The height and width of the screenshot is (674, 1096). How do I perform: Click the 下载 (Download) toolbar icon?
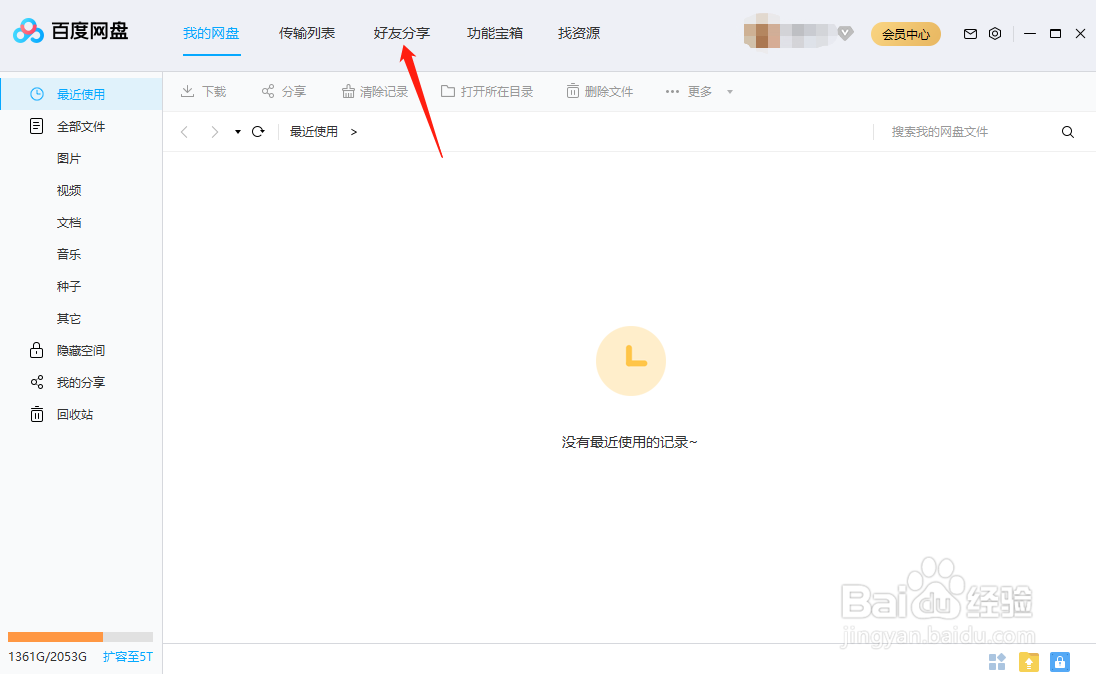click(203, 91)
